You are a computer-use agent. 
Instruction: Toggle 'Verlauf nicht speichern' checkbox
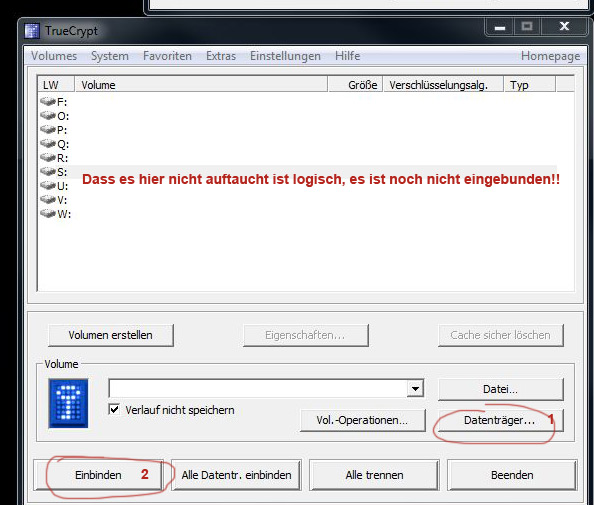(114, 410)
